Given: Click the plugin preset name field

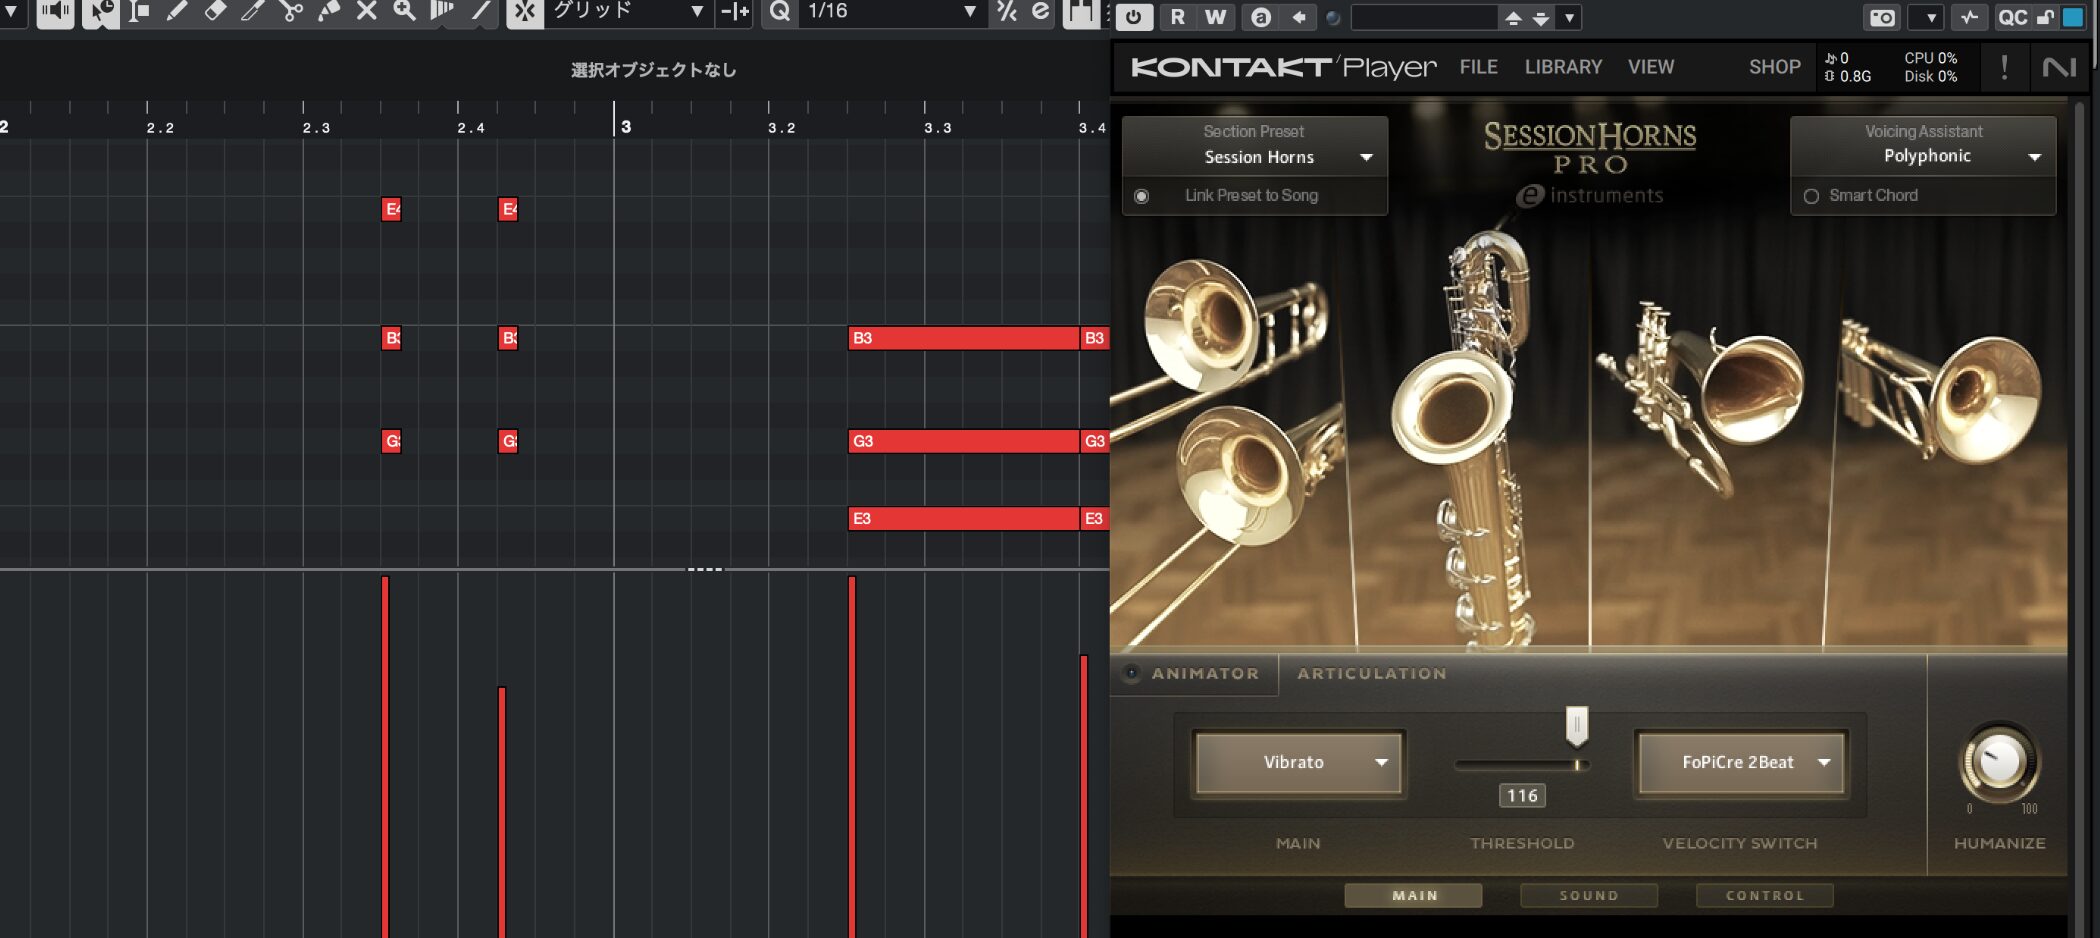Looking at the screenshot, I should point(1424,17).
